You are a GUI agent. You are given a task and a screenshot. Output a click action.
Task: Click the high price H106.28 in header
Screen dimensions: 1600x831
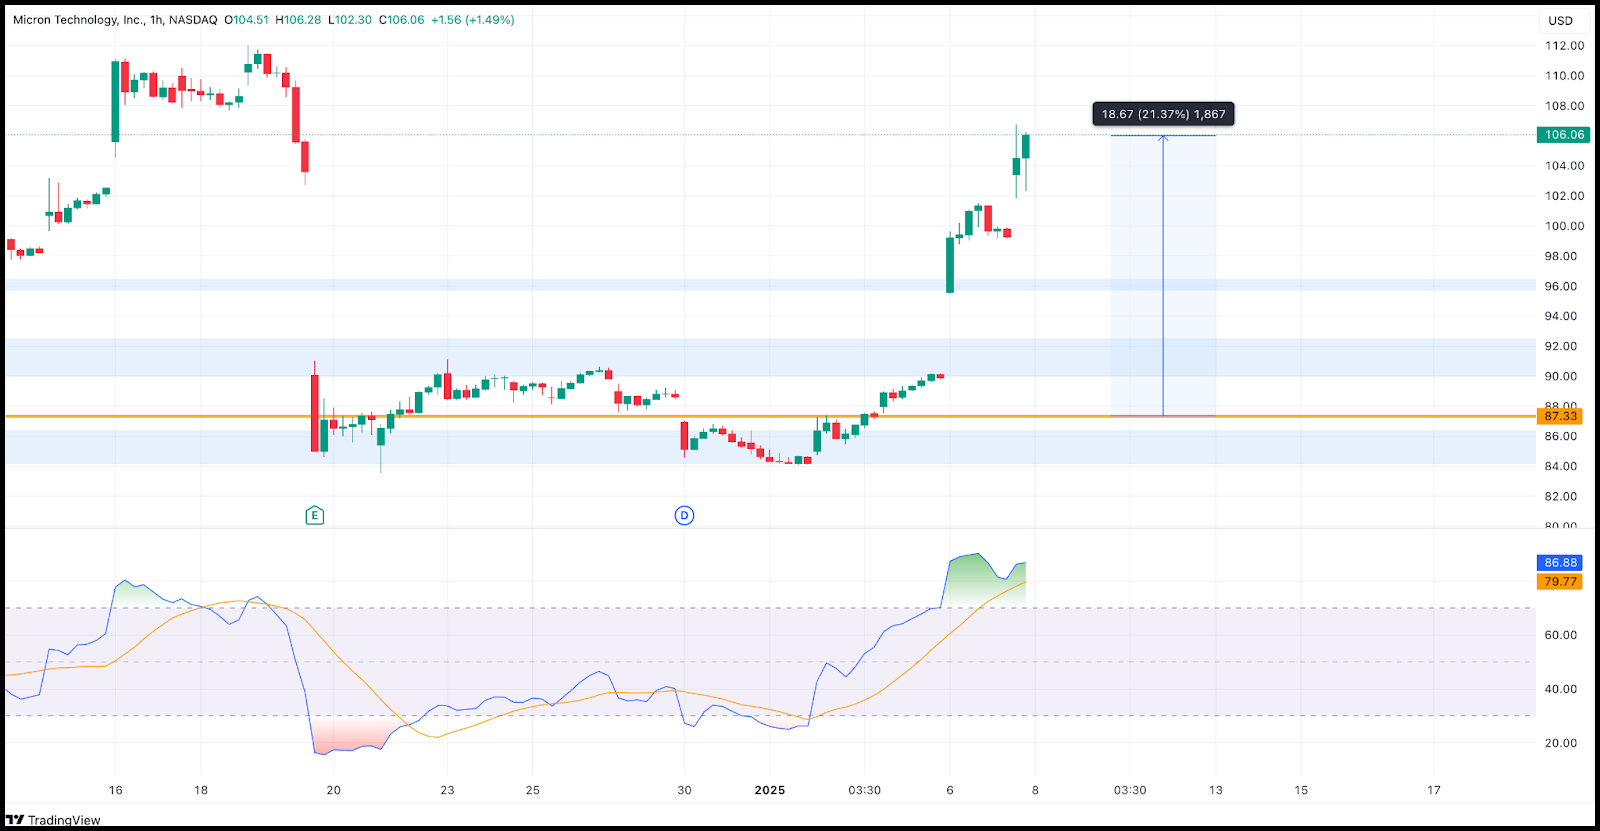click(298, 20)
